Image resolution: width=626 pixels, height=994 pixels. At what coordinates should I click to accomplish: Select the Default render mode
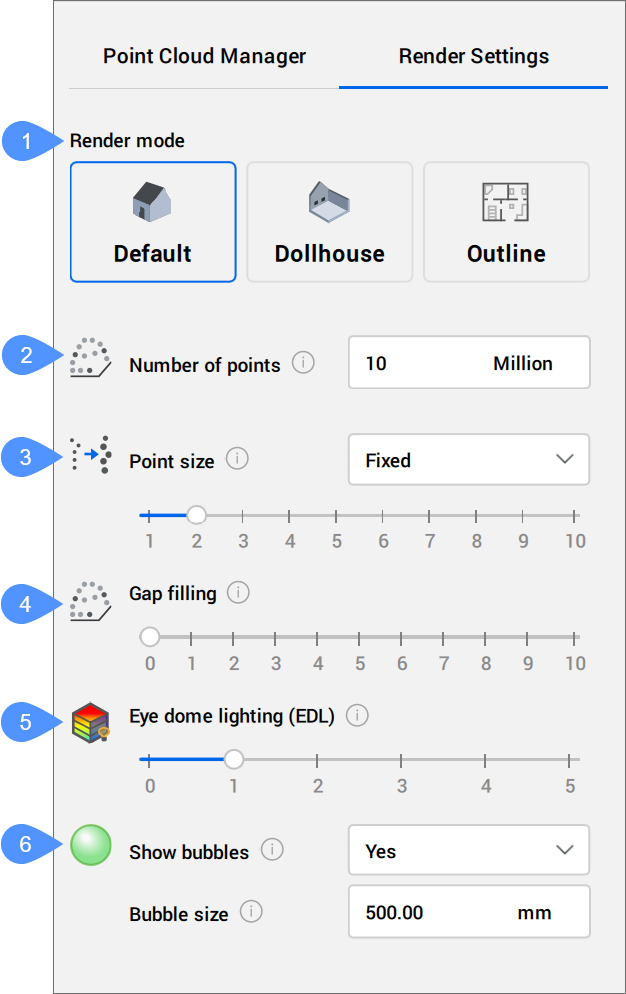(x=153, y=222)
